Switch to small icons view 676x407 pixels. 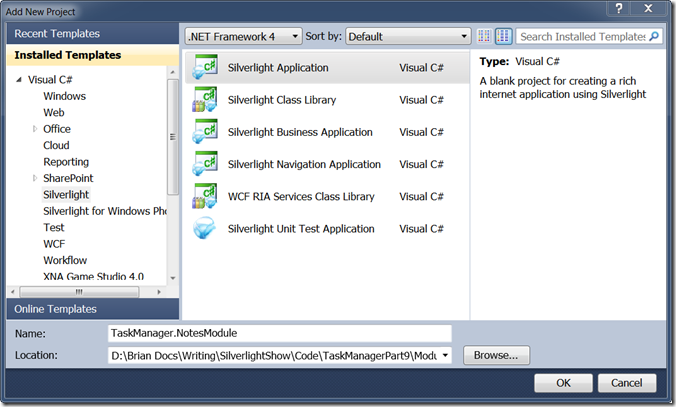click(x=484, y=36)
